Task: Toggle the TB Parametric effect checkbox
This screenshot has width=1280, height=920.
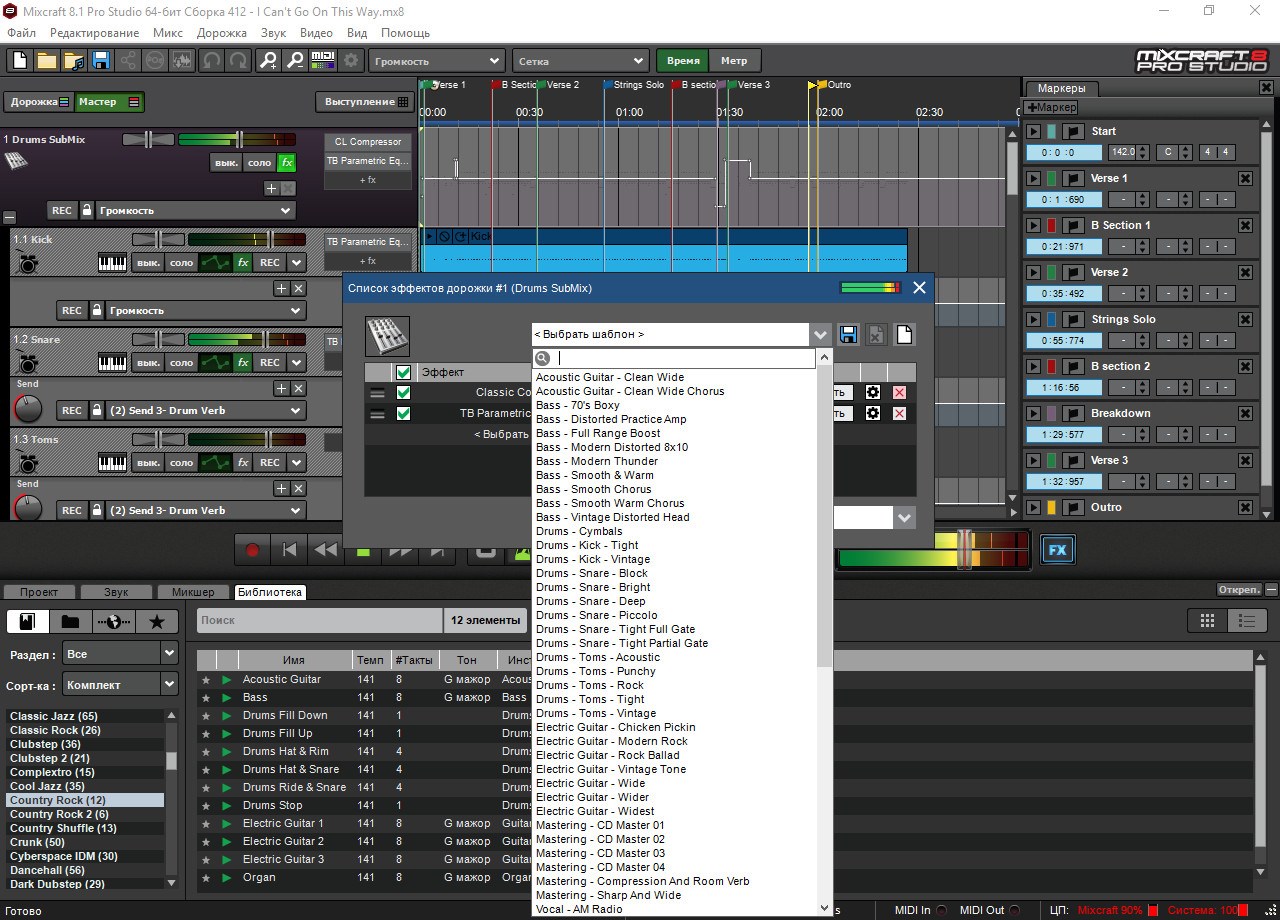Action: point(403,413)
